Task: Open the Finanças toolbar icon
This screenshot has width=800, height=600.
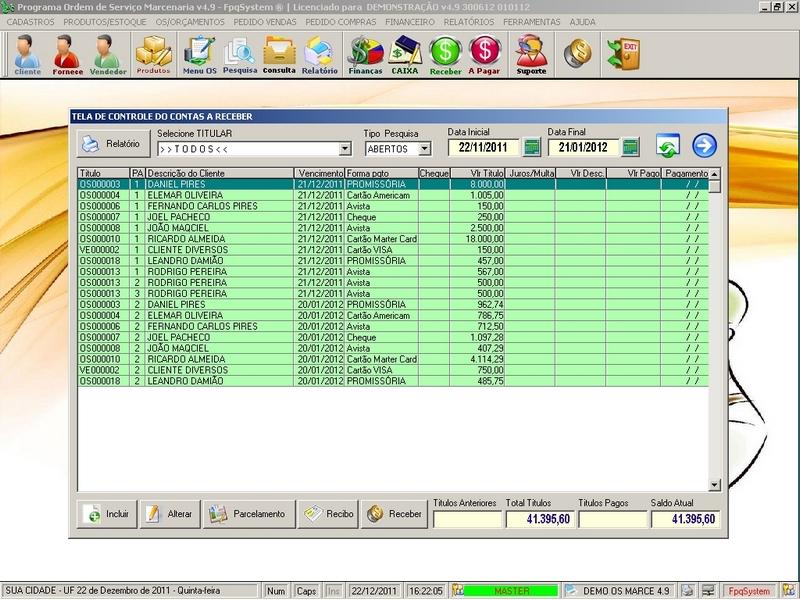Action: (x=364, y=54)
